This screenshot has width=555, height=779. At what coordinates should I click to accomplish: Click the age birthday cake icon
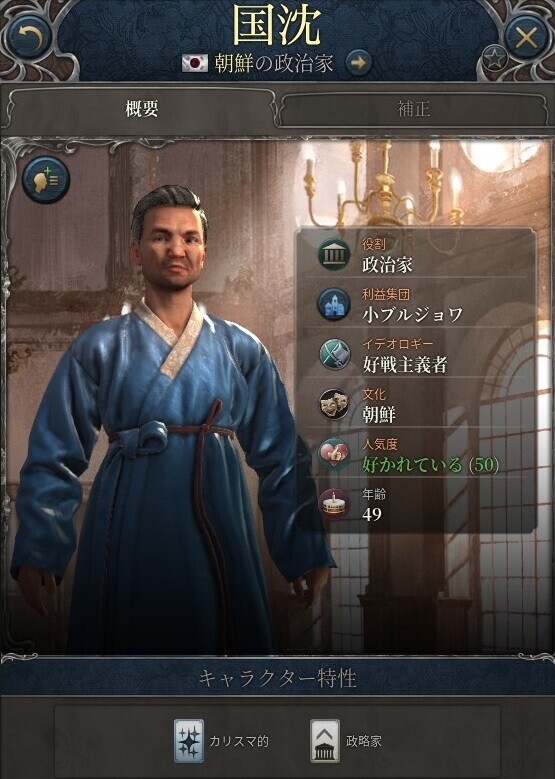click(x=334, y=504)
